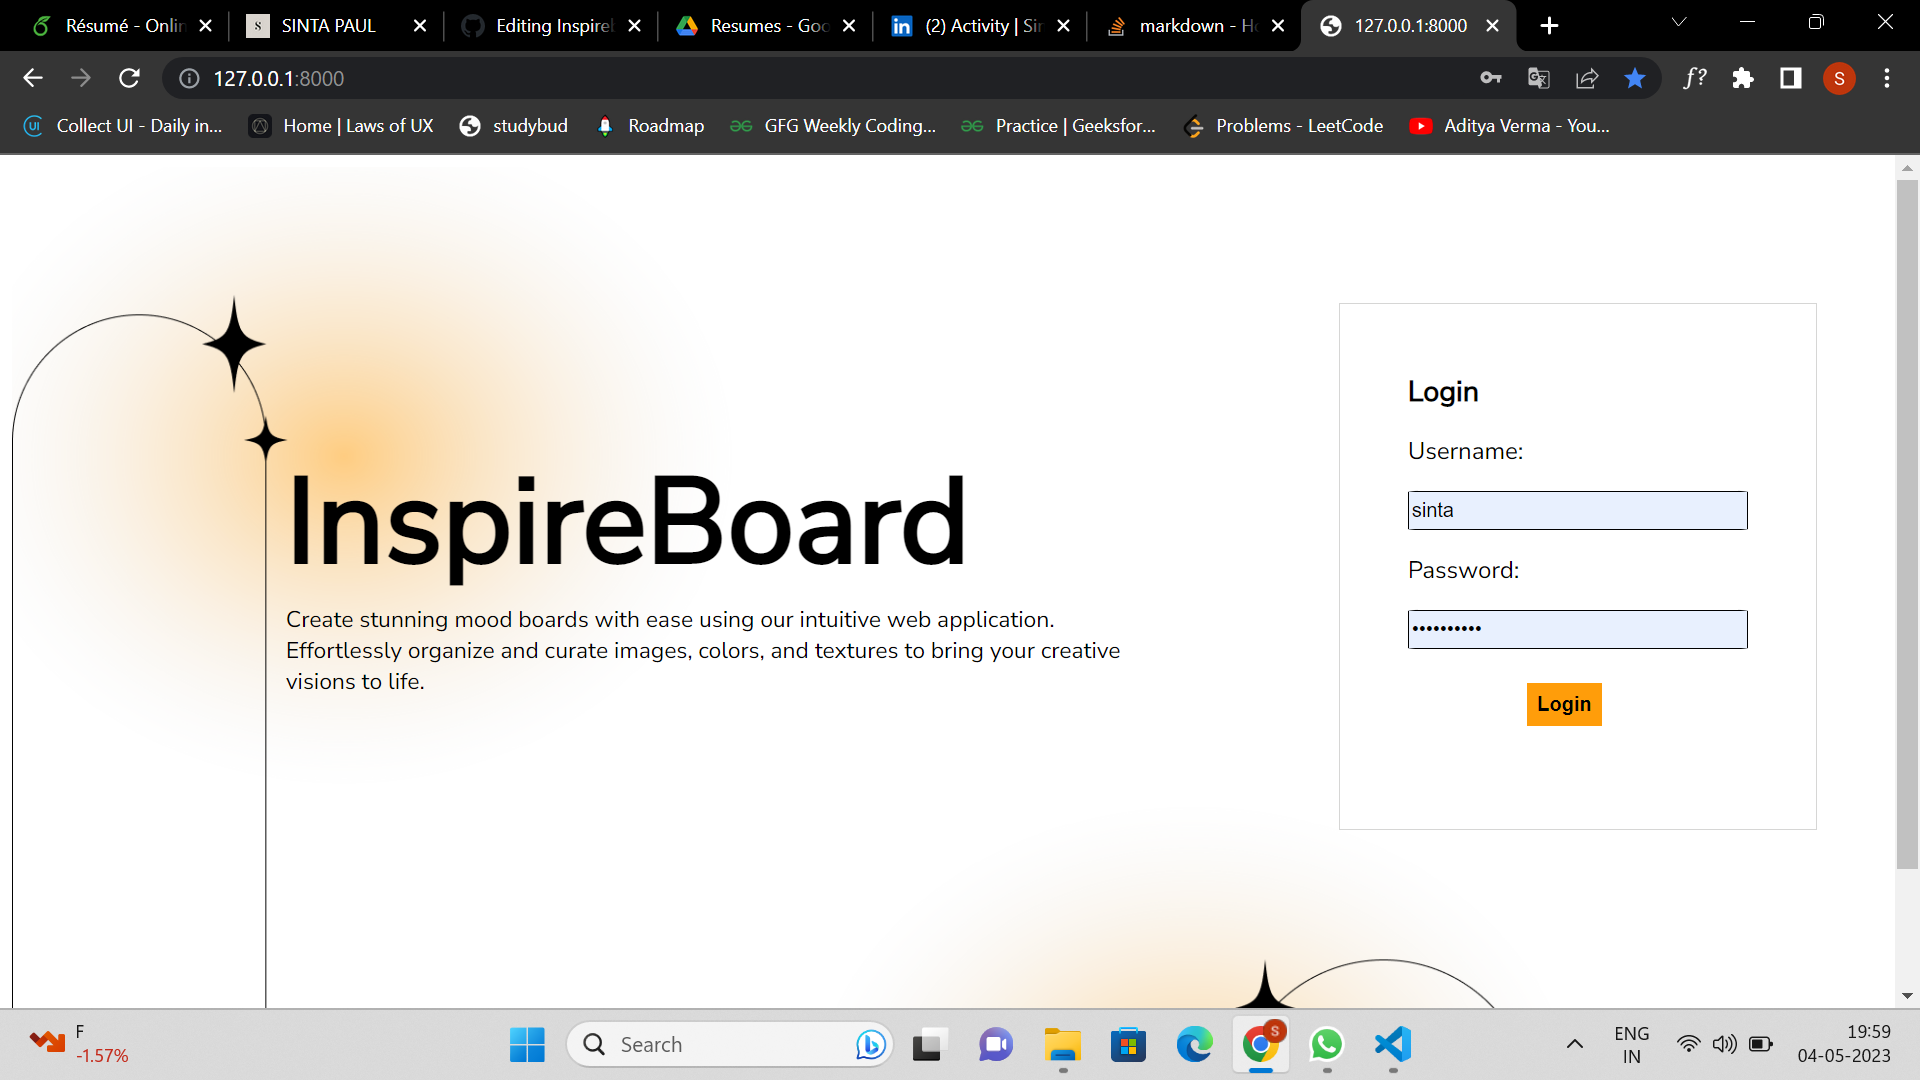The height and width of the screenshot is (1080, 1920).
Task: Reload the current page
Action: tap(130, 78)
